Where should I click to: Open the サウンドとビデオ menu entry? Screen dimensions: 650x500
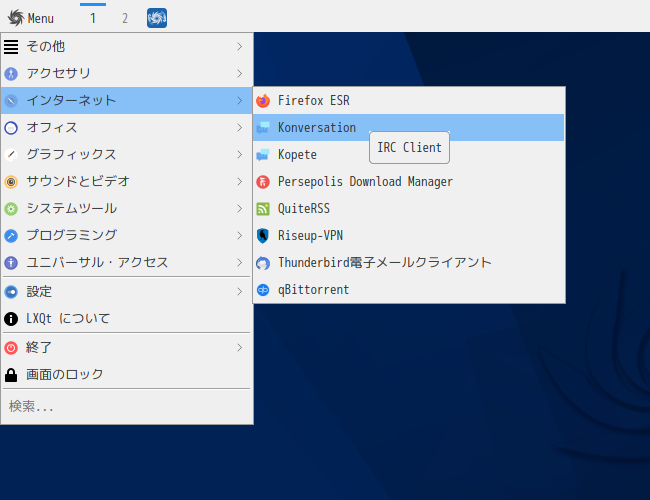126,182
